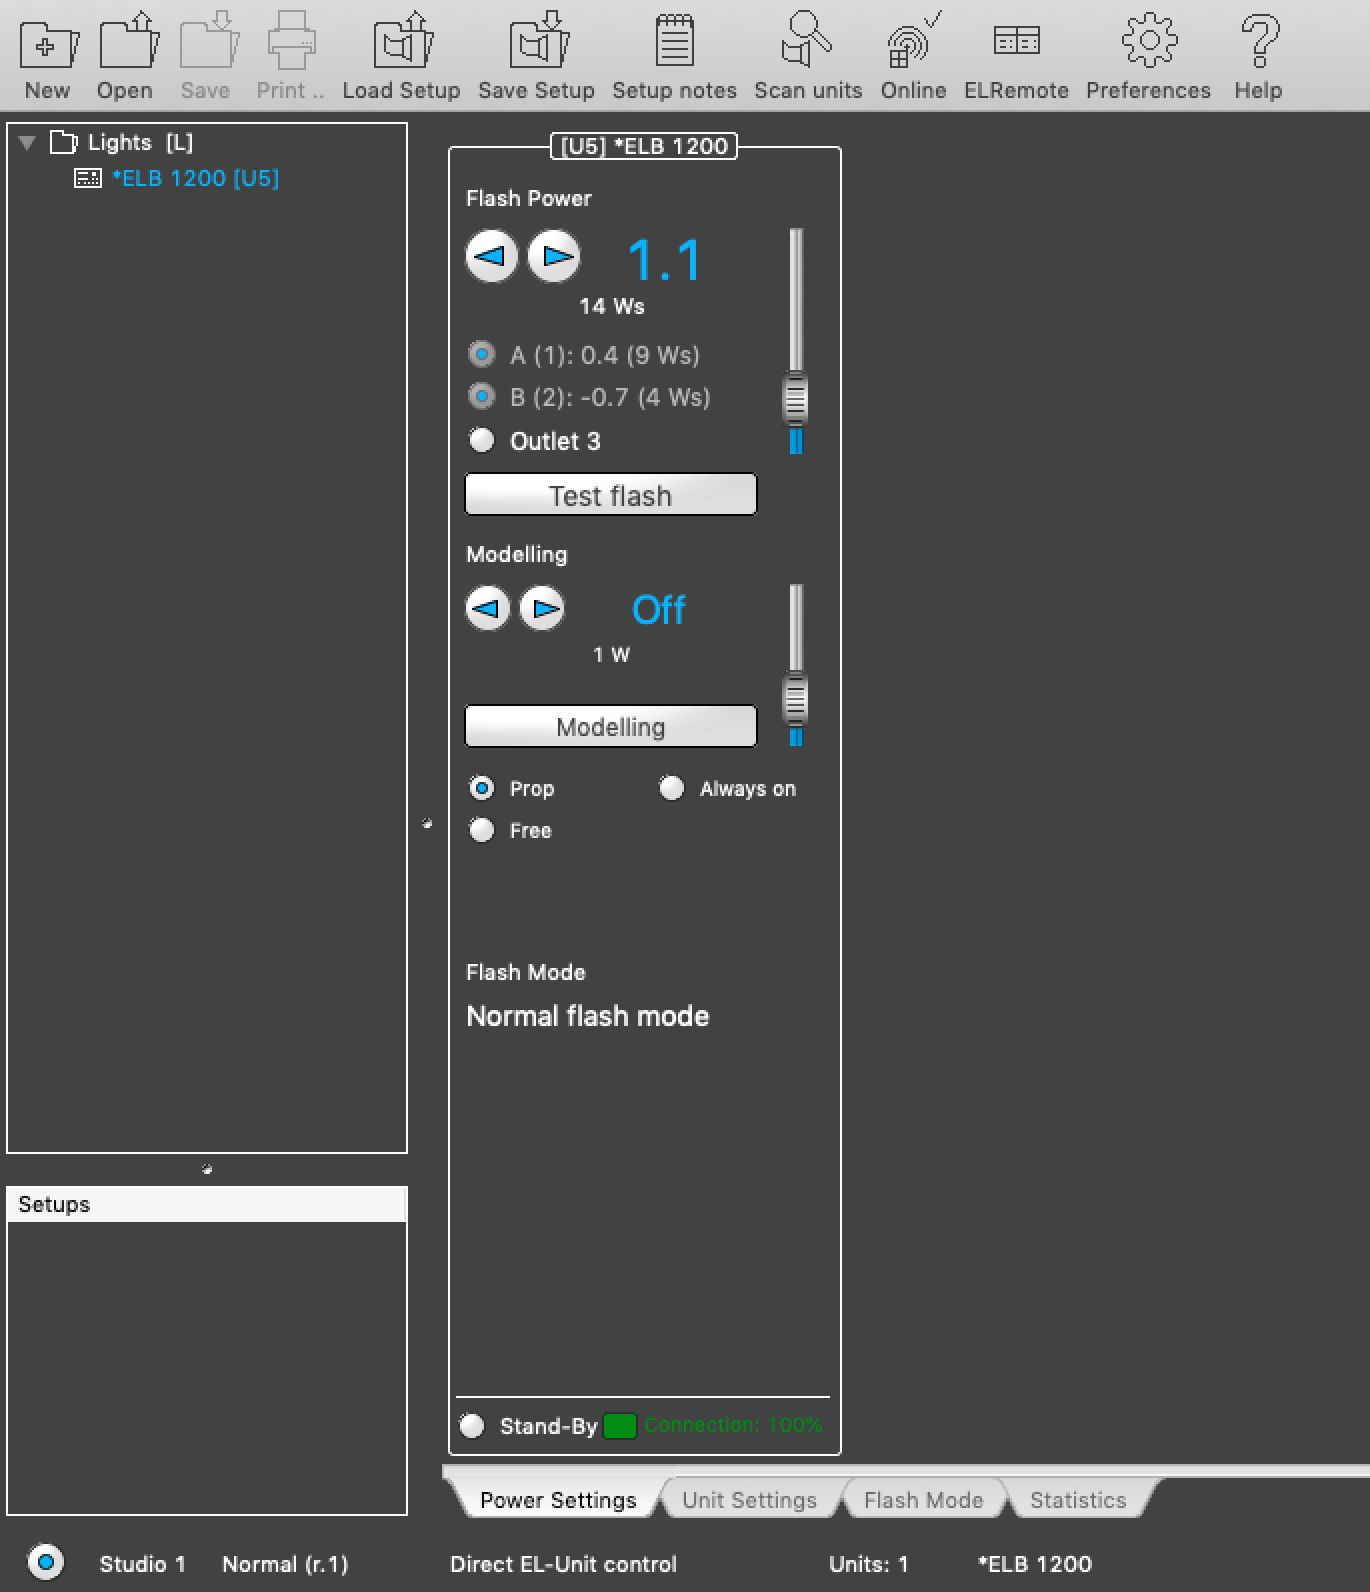Select outlet B (2) radio button
Image resolution: width=1370 pixels, height=1592 pixels.
(482, 396)
